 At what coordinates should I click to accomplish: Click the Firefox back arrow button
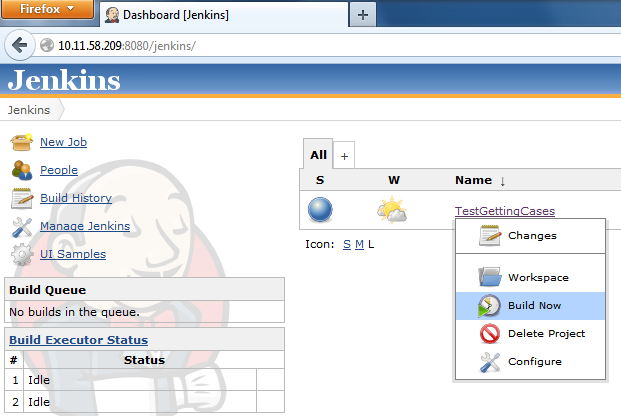coord(19,45)
